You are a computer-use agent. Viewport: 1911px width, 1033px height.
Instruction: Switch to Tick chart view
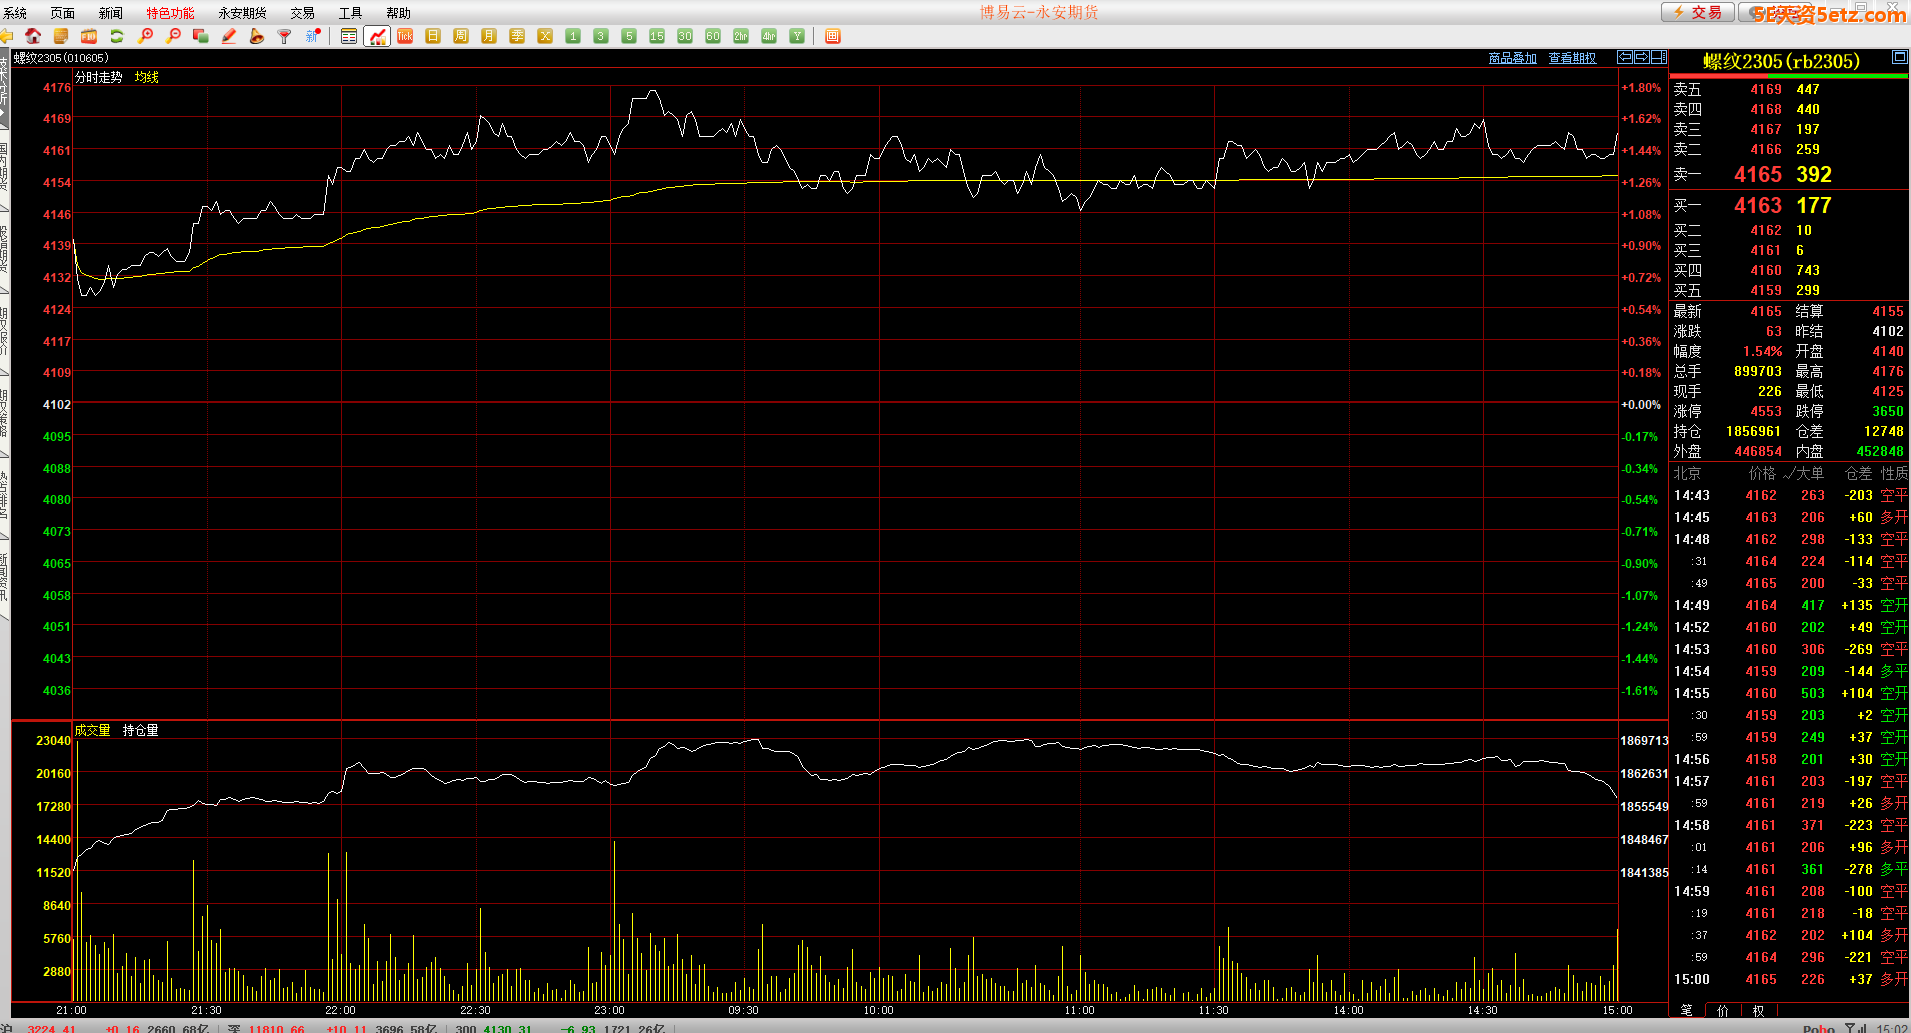[405, 36]
